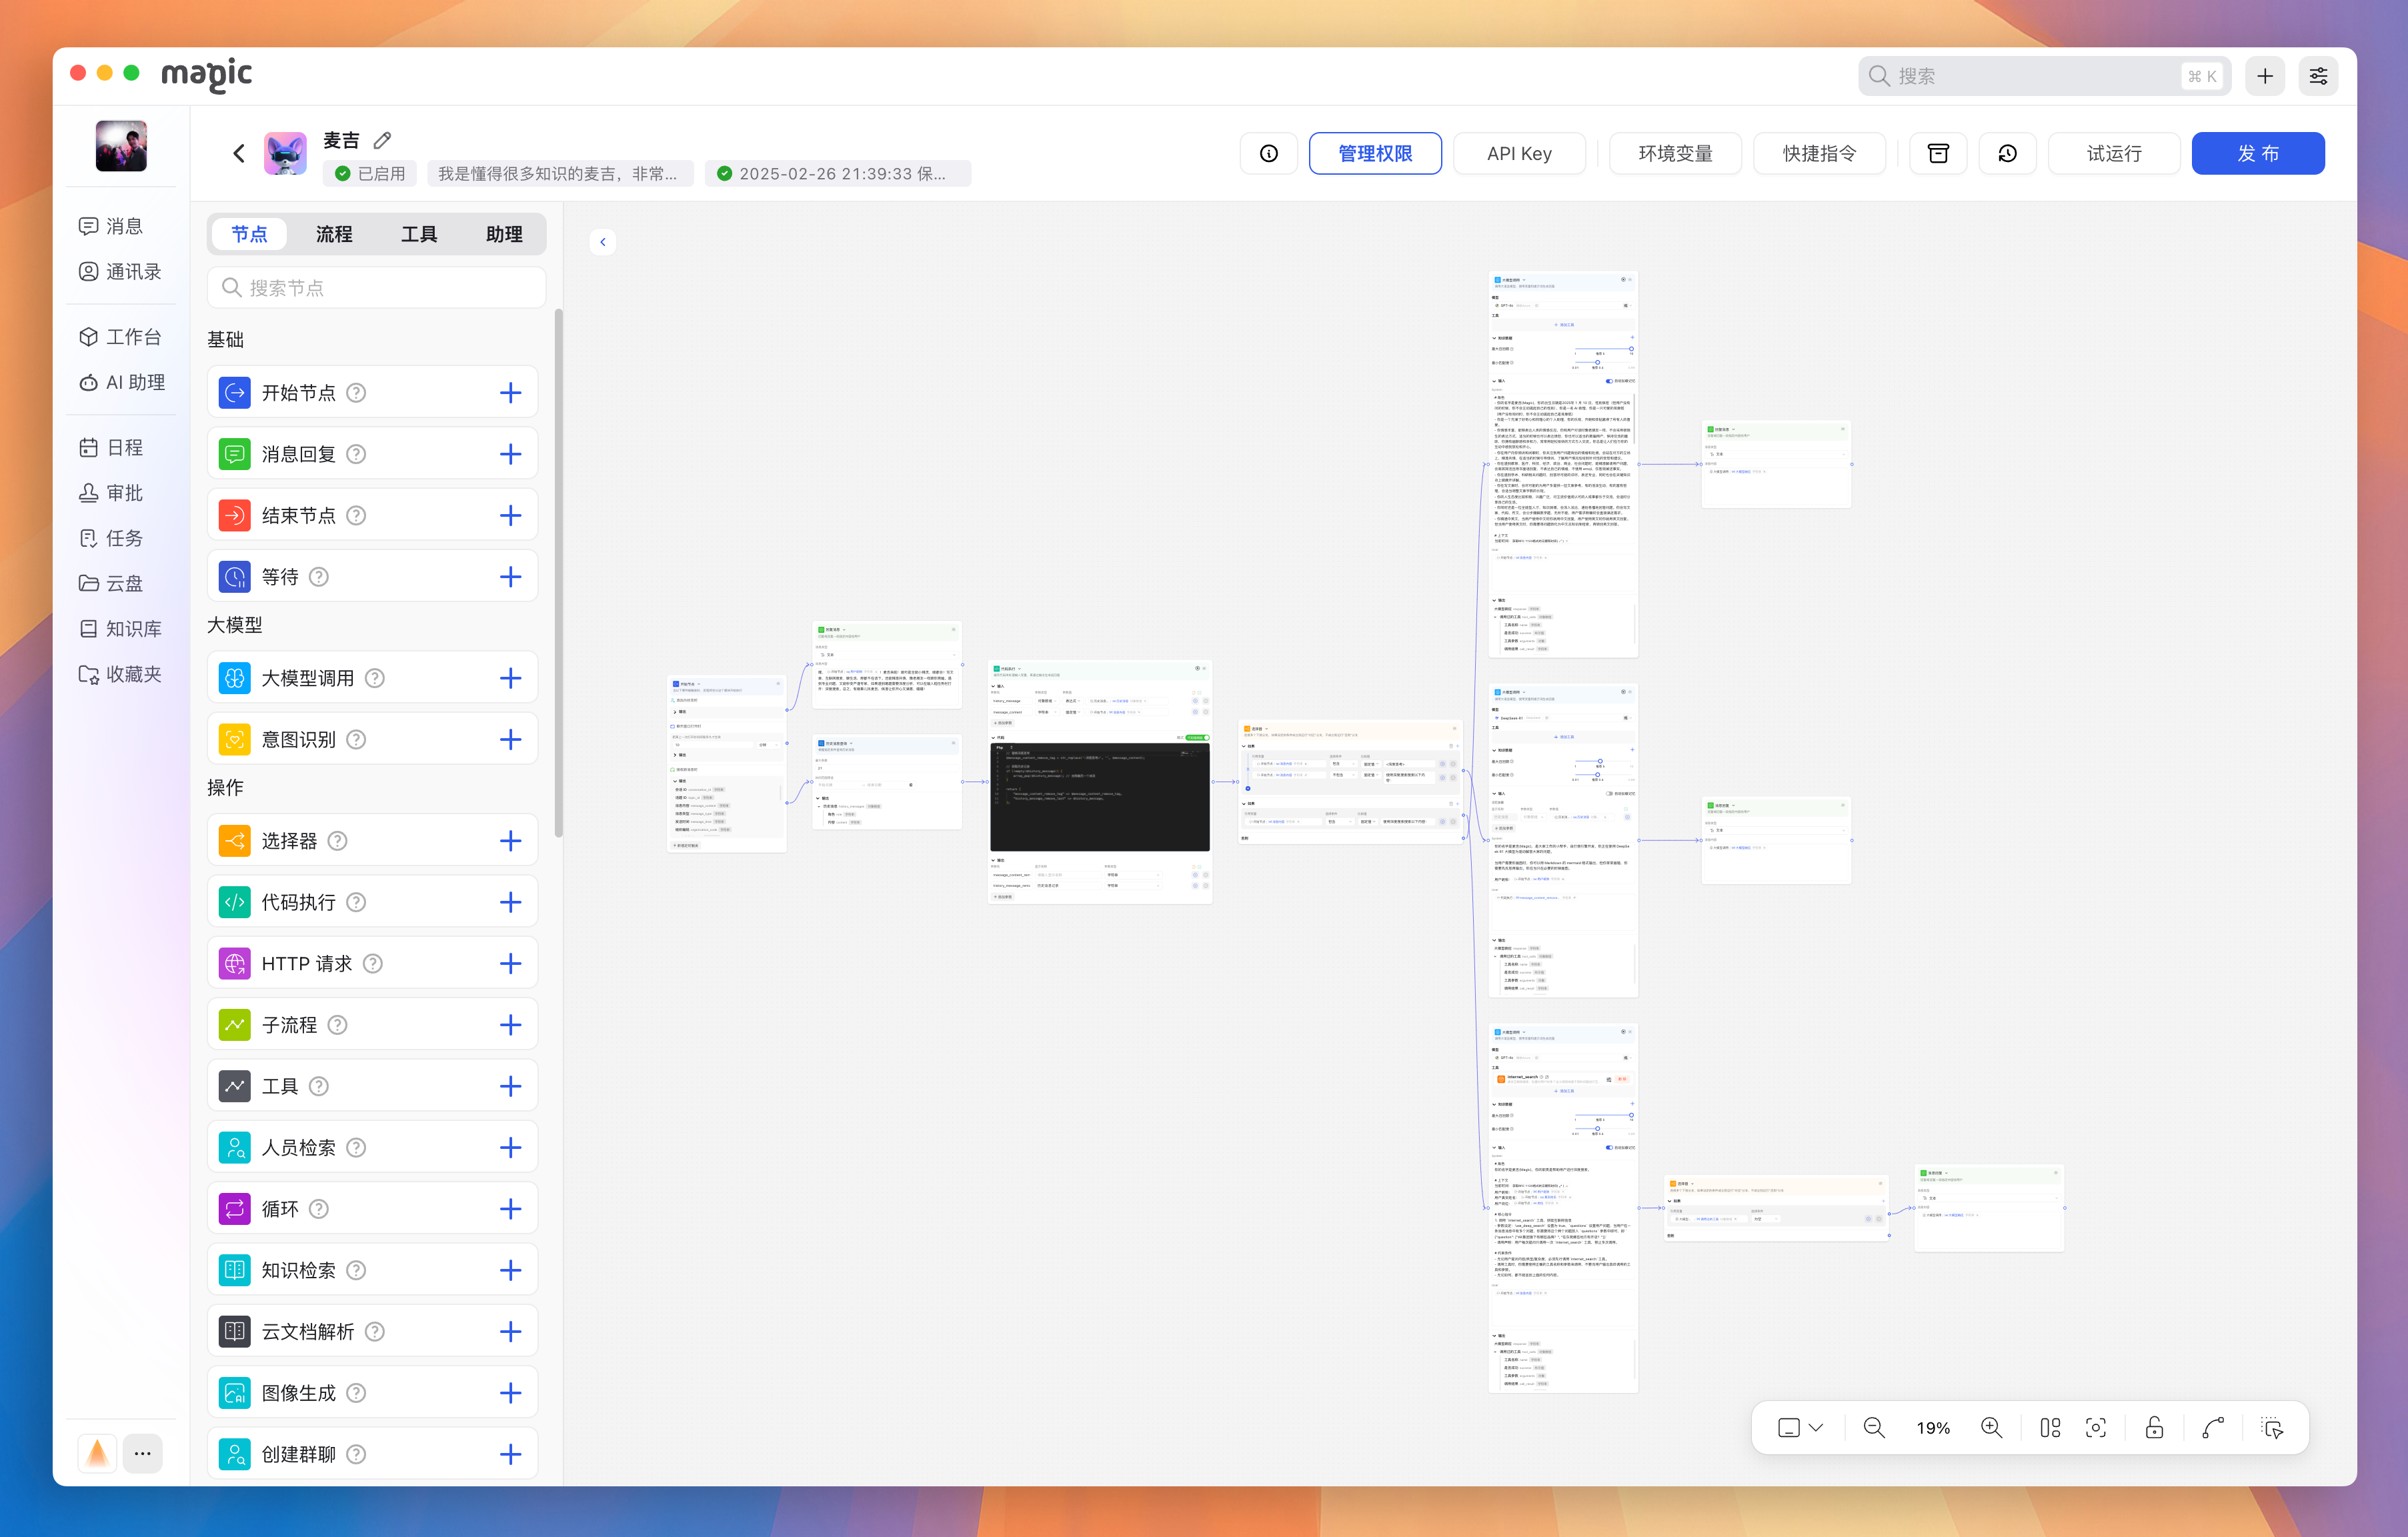The image size is (2408, 1537).
Task: Click the help icon next to 云文档解析
Action: (x=375, y=1332)
